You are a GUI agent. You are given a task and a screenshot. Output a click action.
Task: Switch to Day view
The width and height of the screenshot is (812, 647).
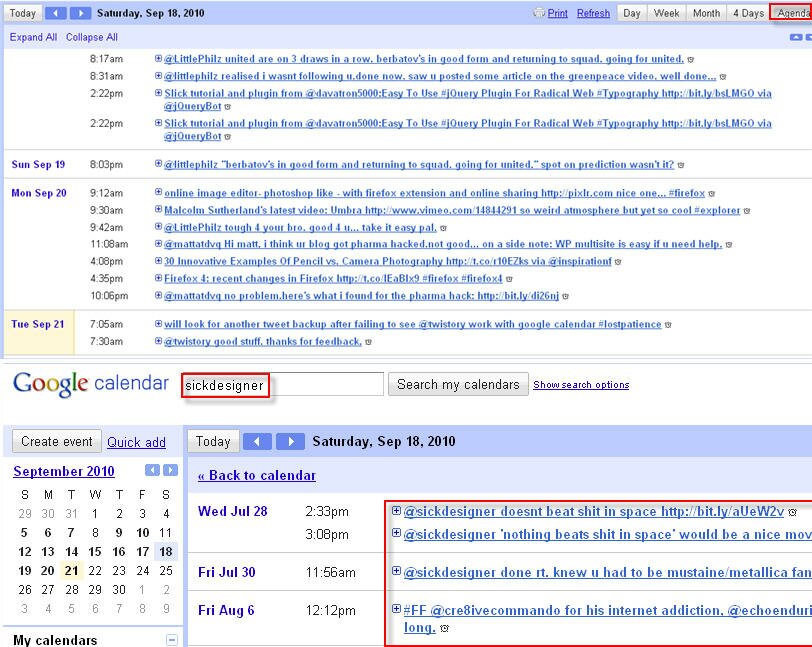click(632, 13)
